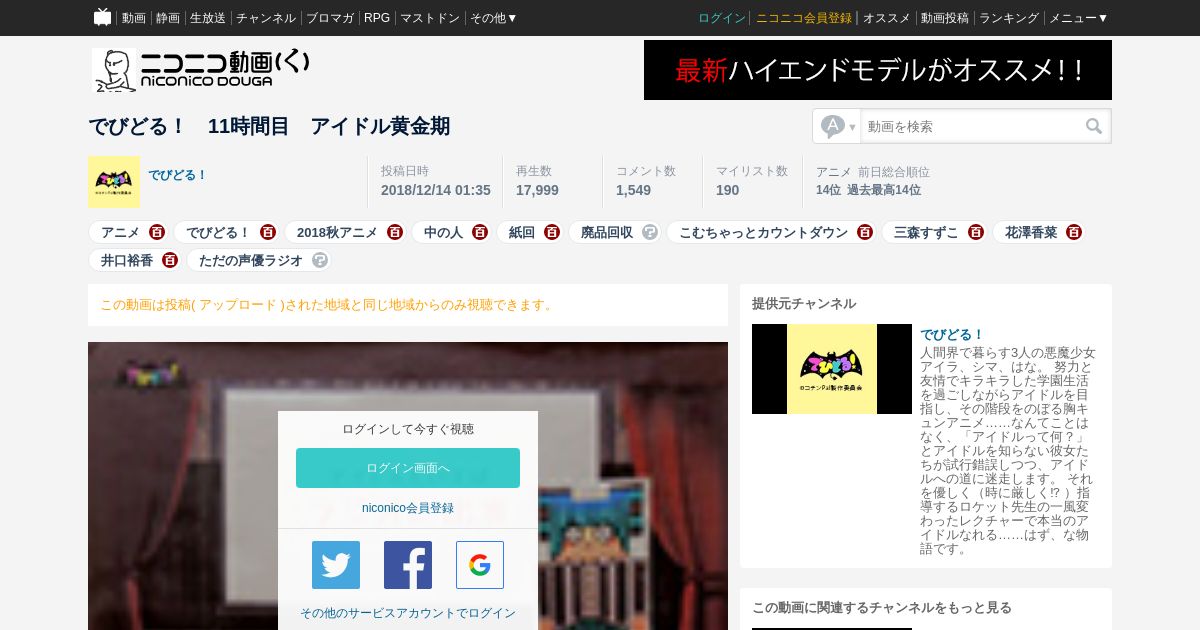Open ニコニコ会員登録 in the top bar
Image resolution: width=1200 pixels, height=630 pixels.
point(804,18)
